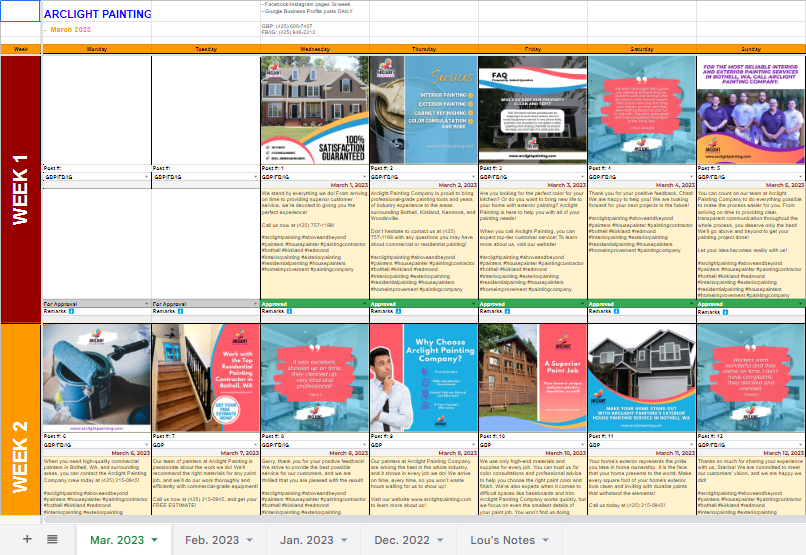
Task: Open Week 1 Monday For Approval status dropdown
Action: (146, 304)
